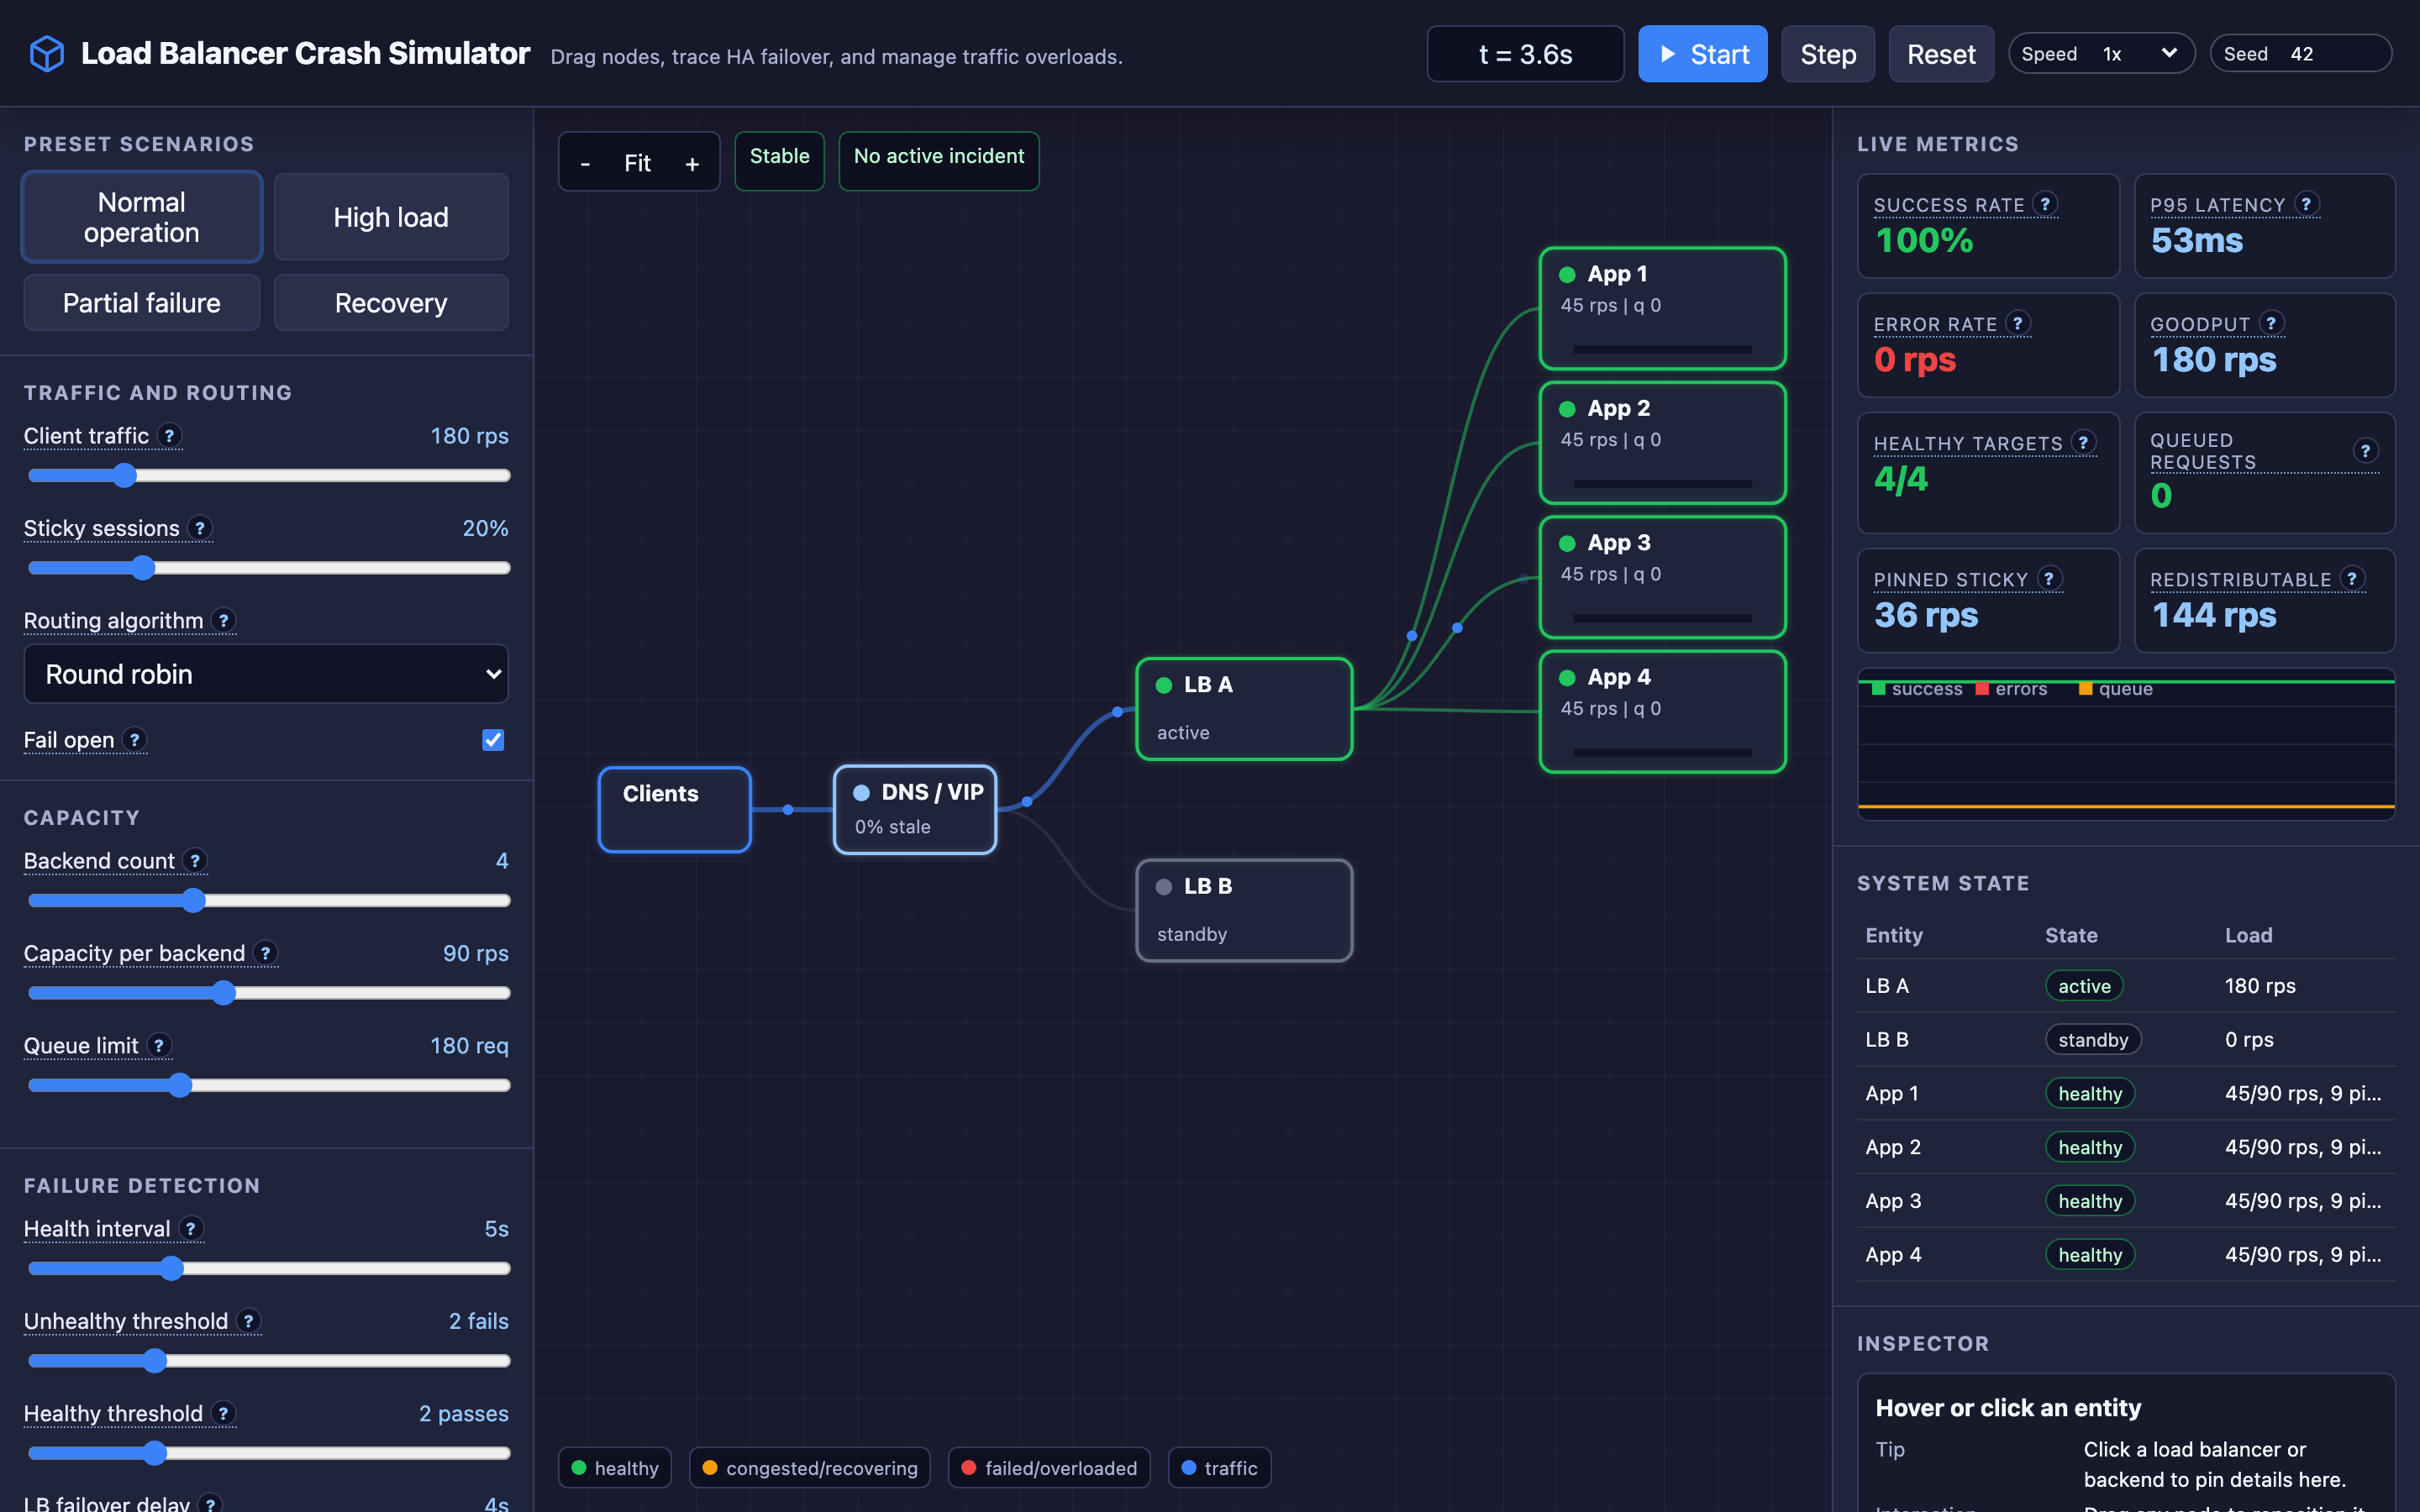Open the Routing algorithm dropdown
Viewport: 2420px width, 1512px height.
click(266, 674)
